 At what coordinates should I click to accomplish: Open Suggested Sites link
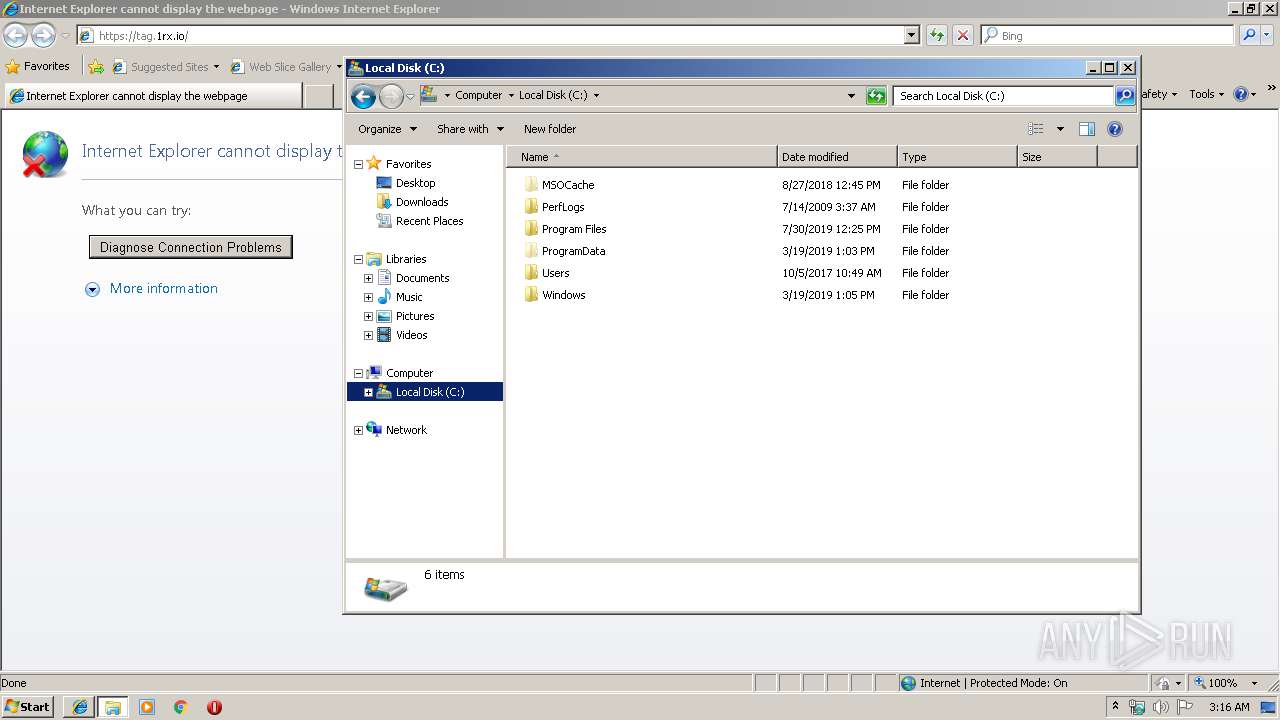(x=167, y=67)
